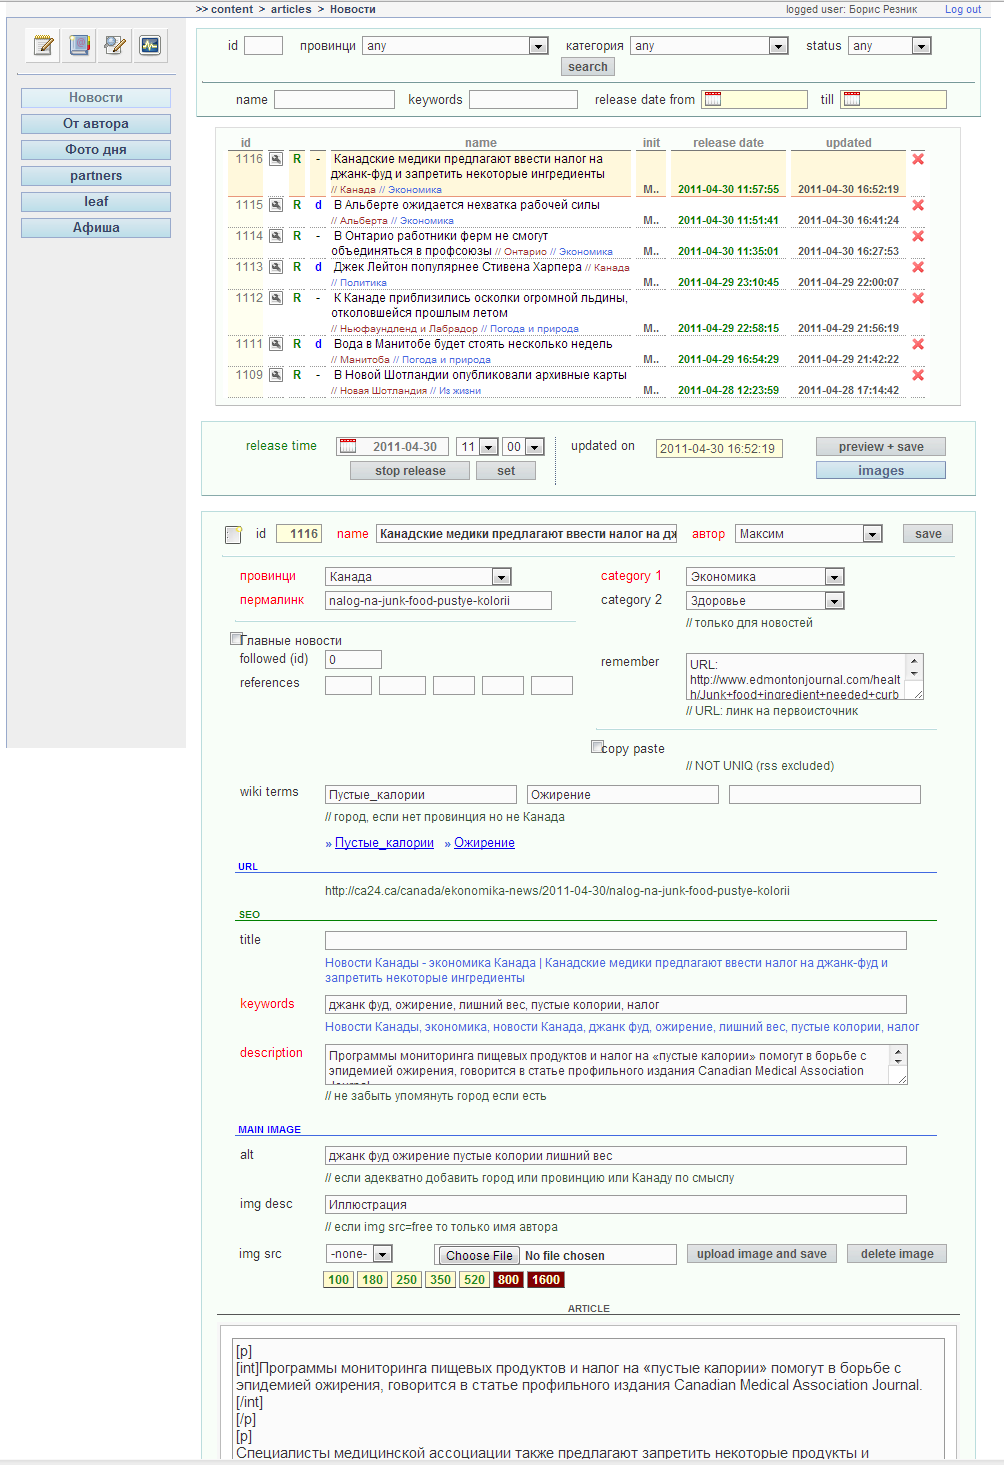Click the preview + save button
Image resolution: width=1004 pixels, height=1465 pixels.
pos(881,447)
